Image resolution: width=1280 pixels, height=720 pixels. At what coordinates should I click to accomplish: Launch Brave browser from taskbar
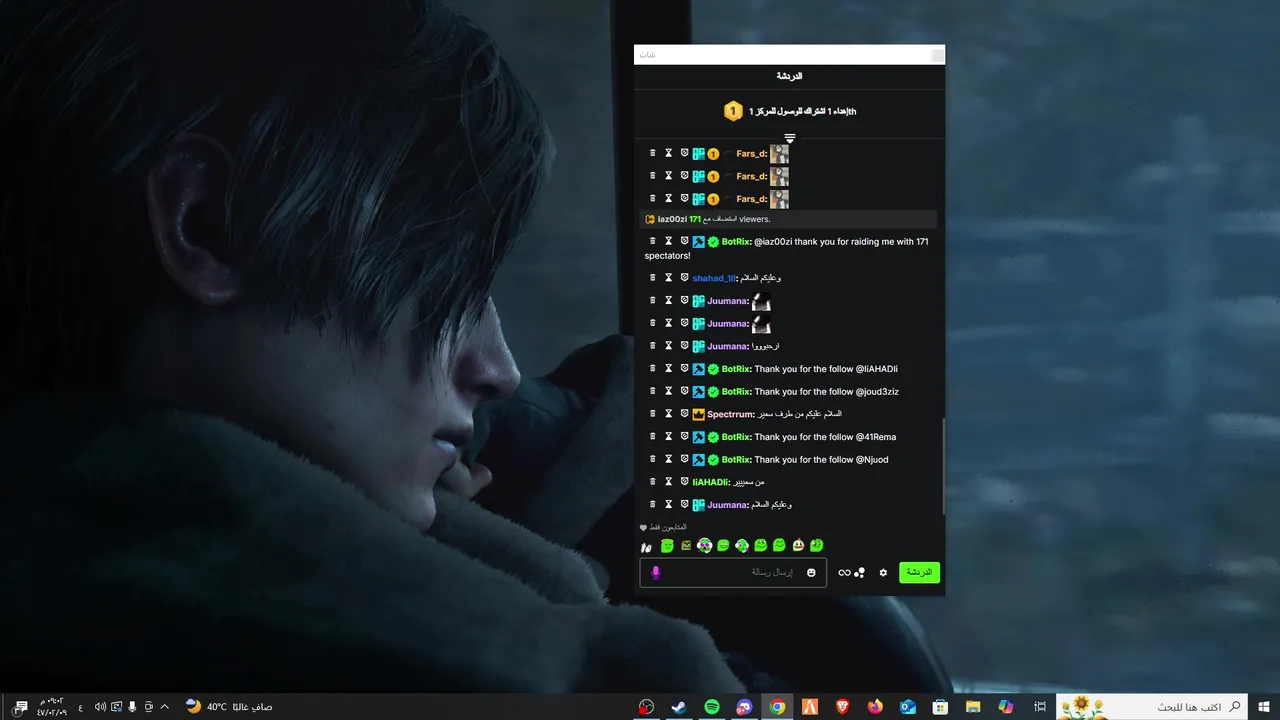(842, 707)
